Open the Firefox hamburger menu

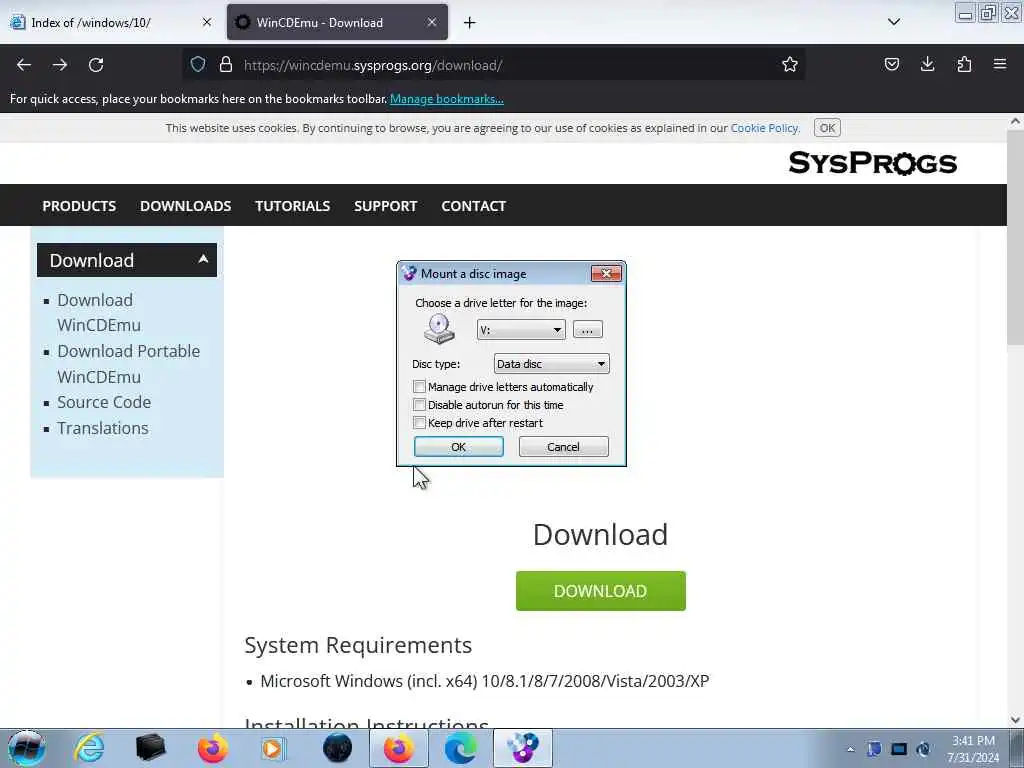pos(1000,64)
